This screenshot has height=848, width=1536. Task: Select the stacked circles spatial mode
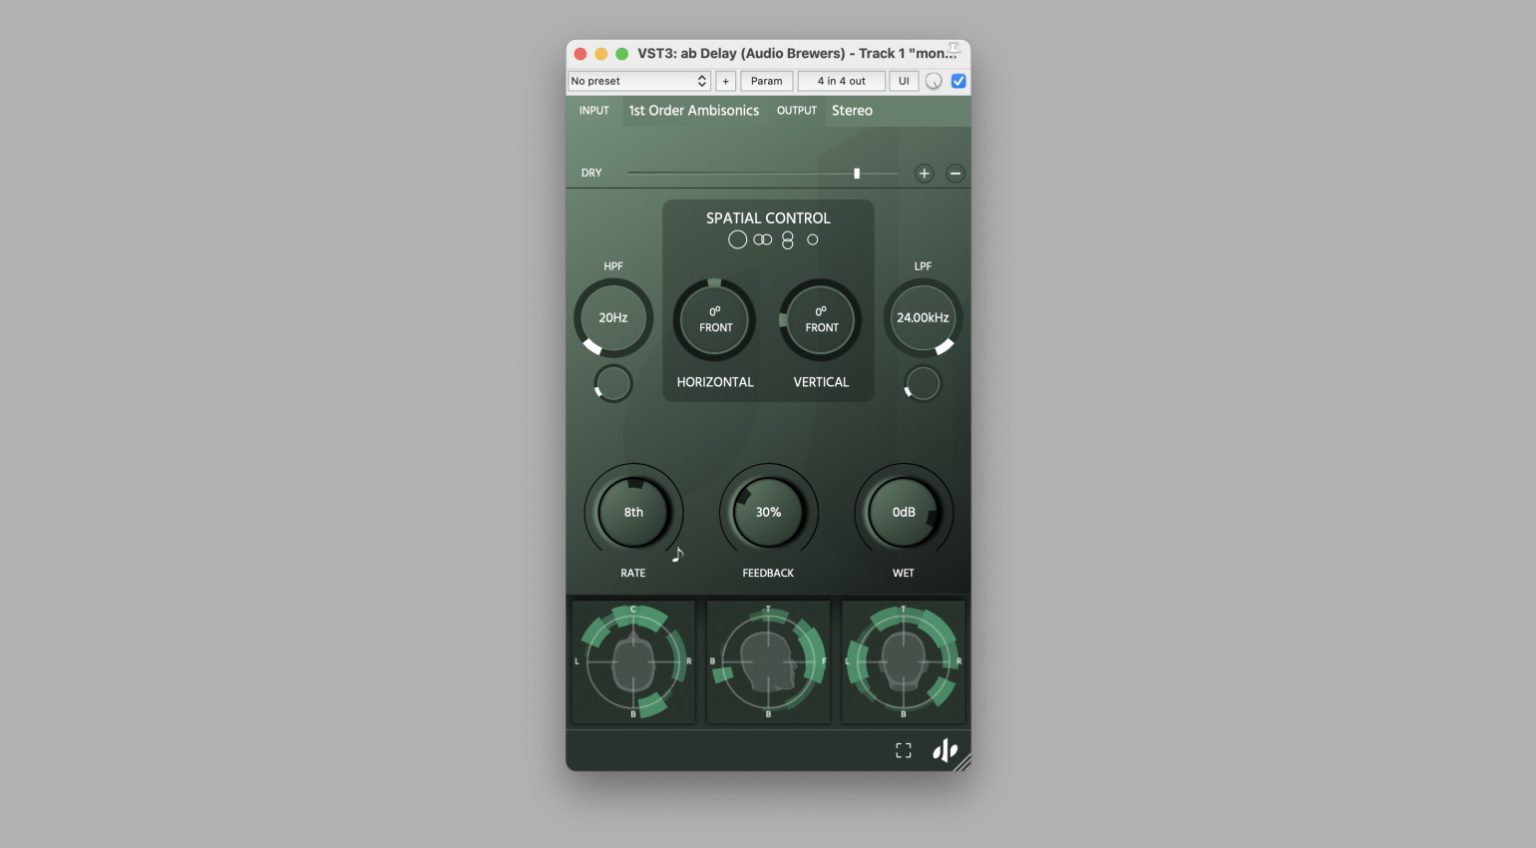tap(788, 240)
